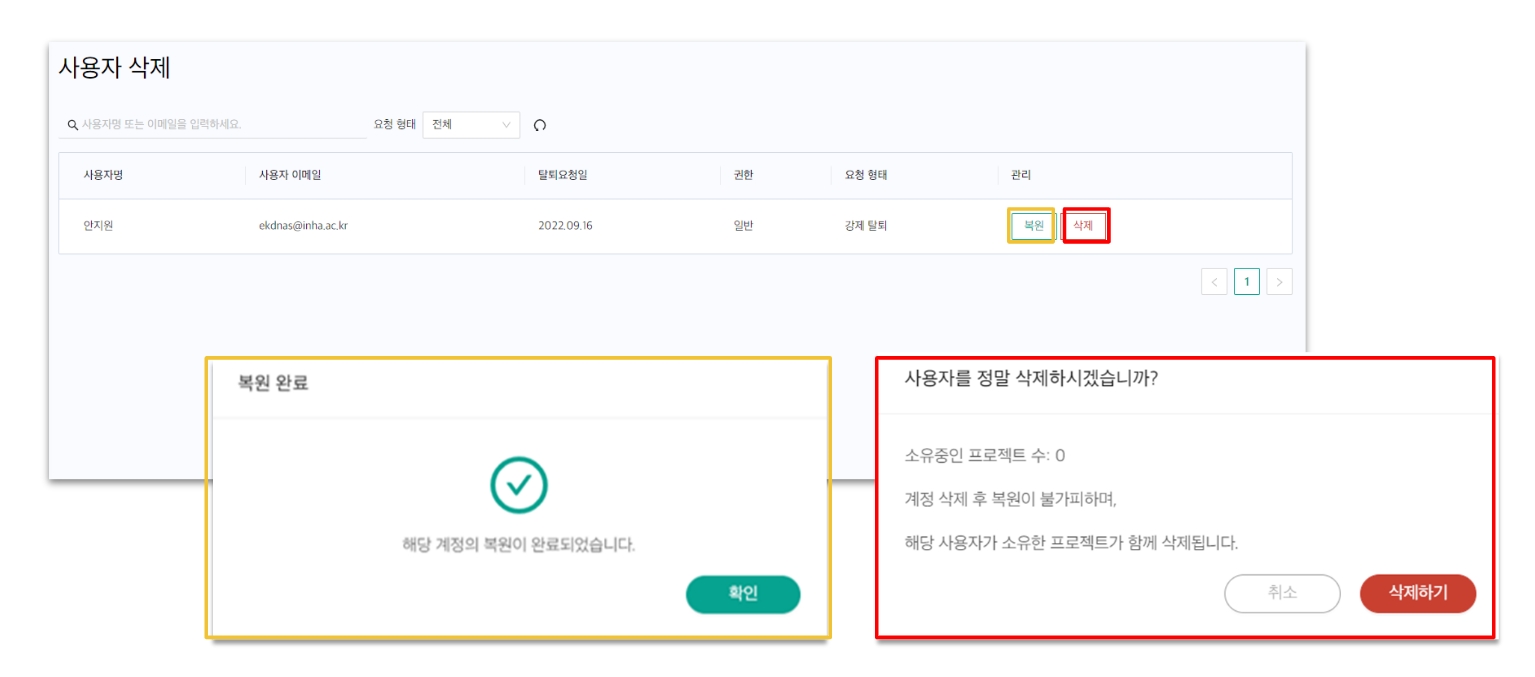This screenshot has height=677, width=1535.
Task: Click the 권한 column header
Action: coord(743,175)
